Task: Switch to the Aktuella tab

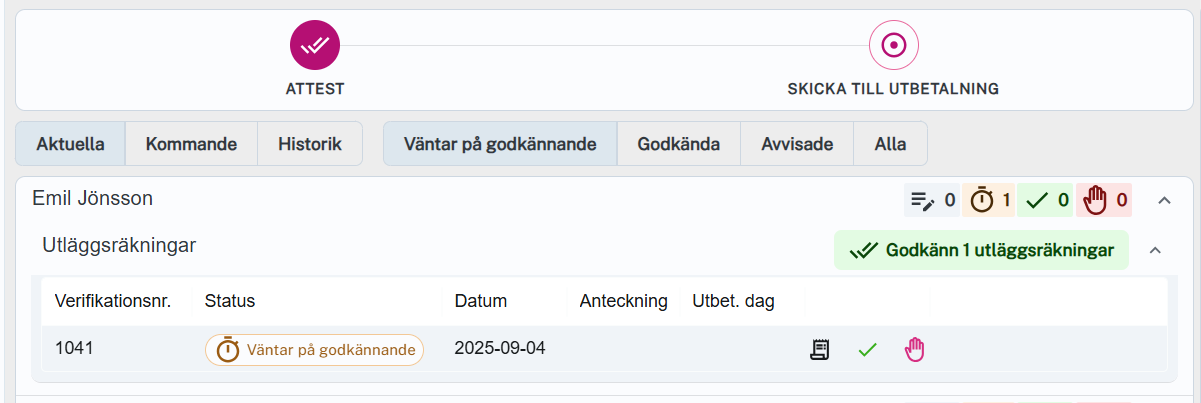Action: tap(70, 144)
